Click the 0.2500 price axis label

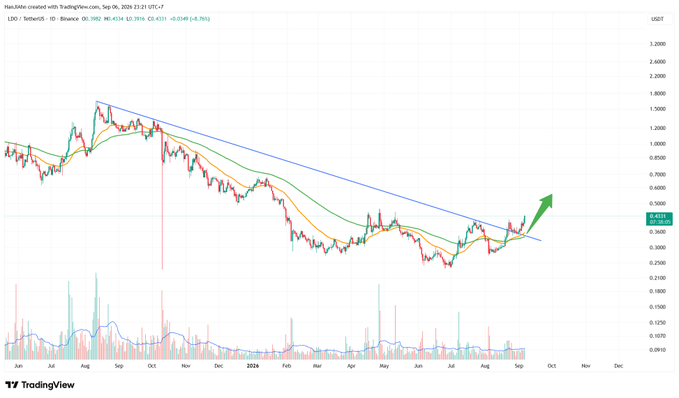657,263
